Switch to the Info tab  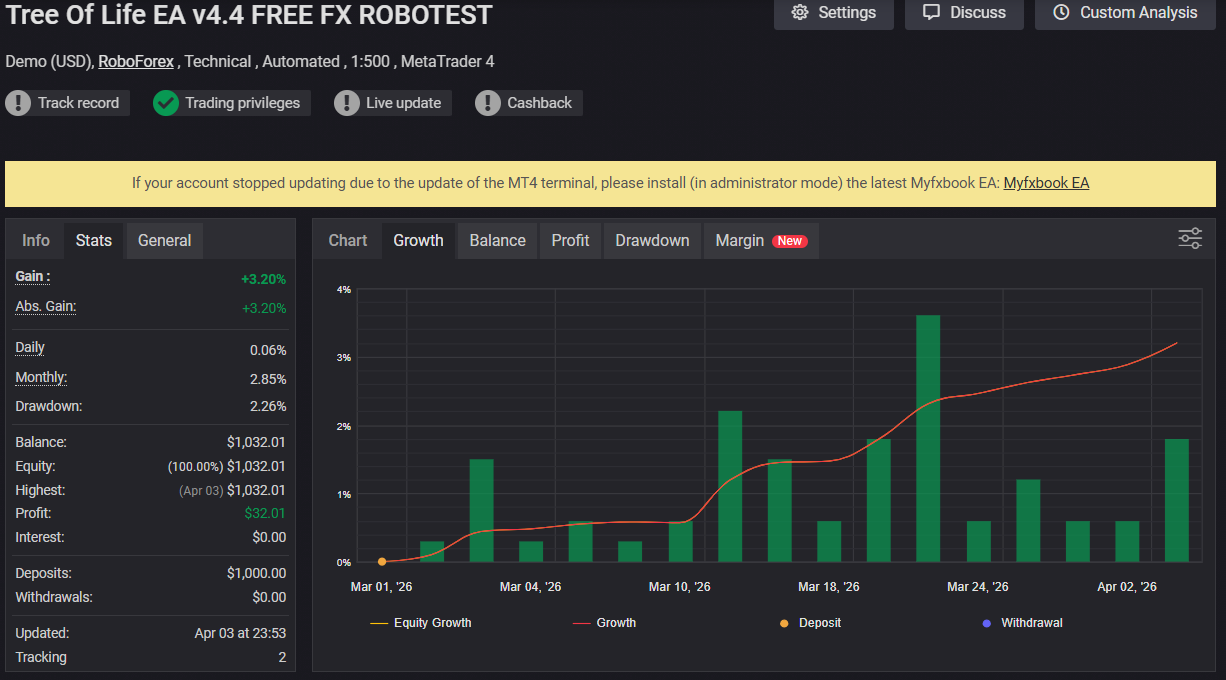tap(36, 241)
